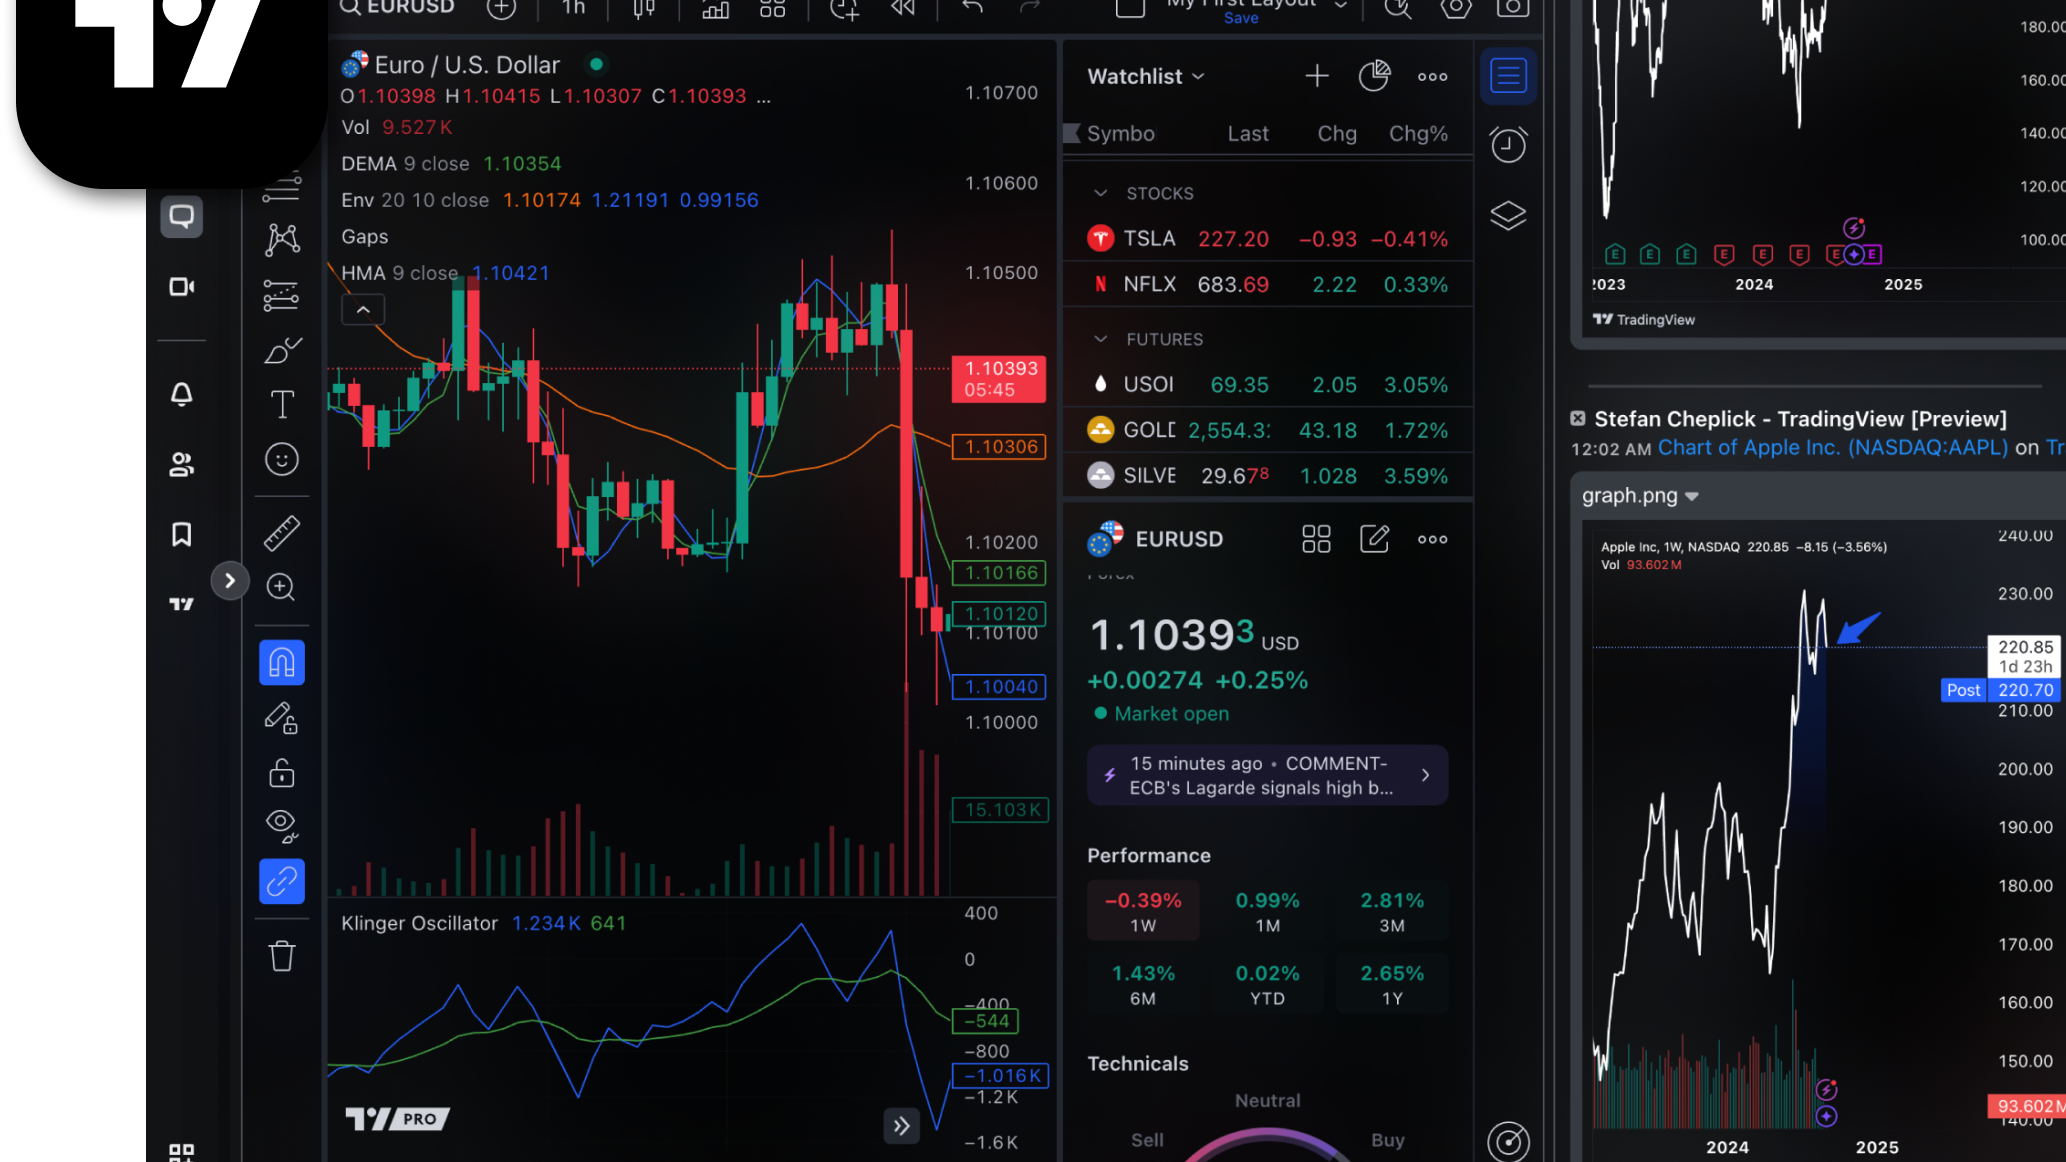Select the zoom in tool
Viewport: 2066px width, 1162px height.
coord(281,587)
